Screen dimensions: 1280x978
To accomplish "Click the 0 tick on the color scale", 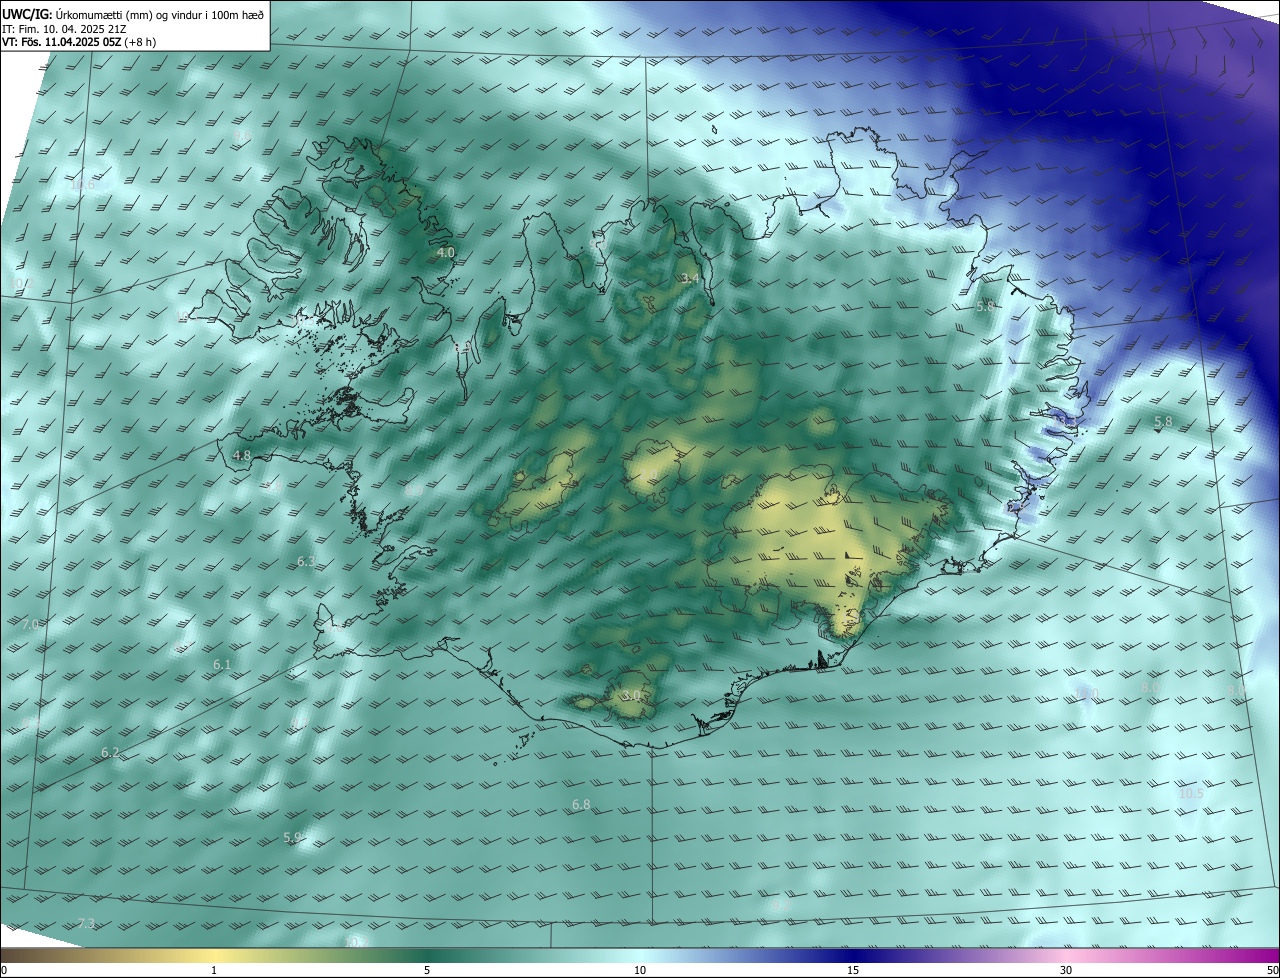I will (4, 970).
